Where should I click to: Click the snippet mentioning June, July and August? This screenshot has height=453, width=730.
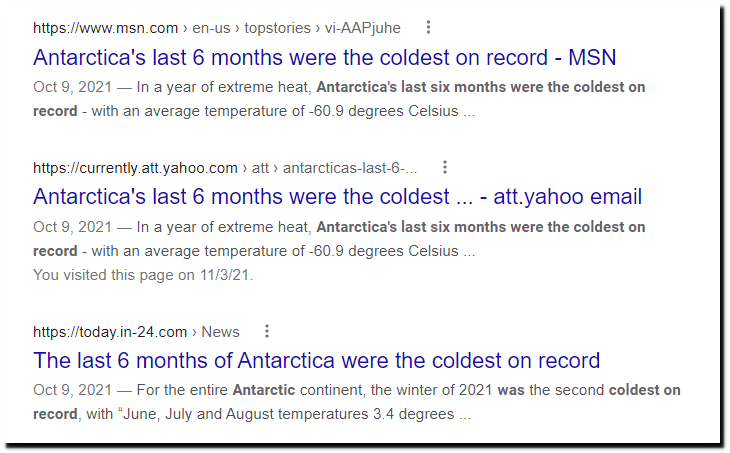[x=357, y=402]
